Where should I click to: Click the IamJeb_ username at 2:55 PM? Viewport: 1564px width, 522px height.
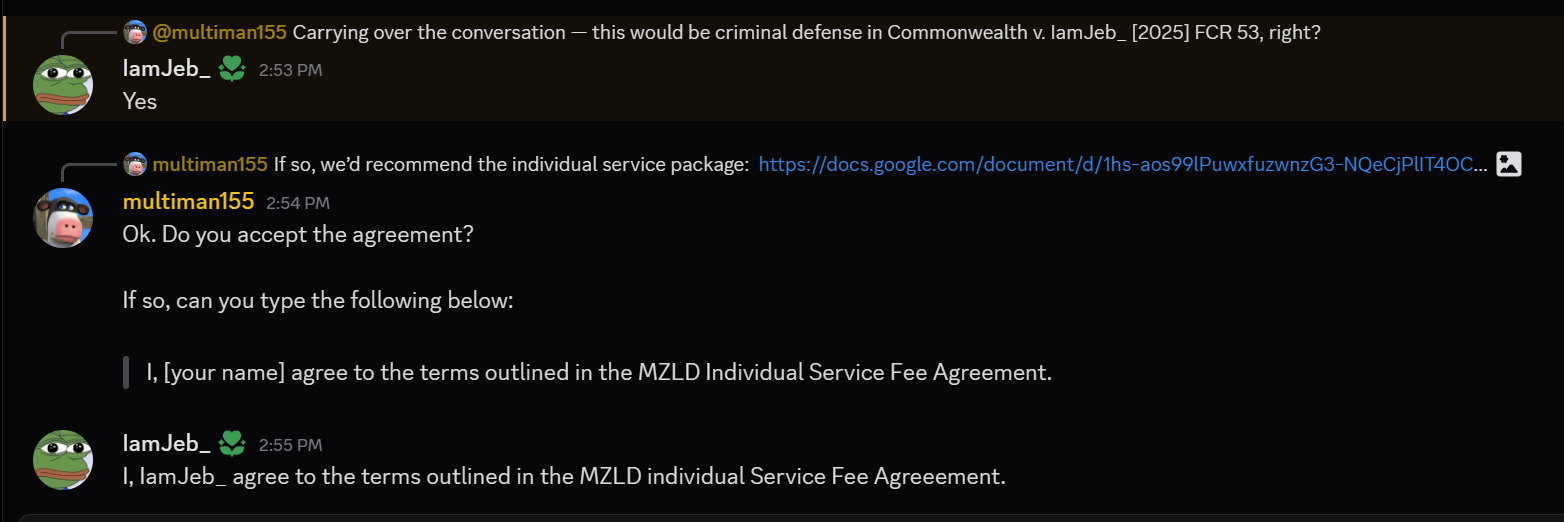(x=166, y=443)
